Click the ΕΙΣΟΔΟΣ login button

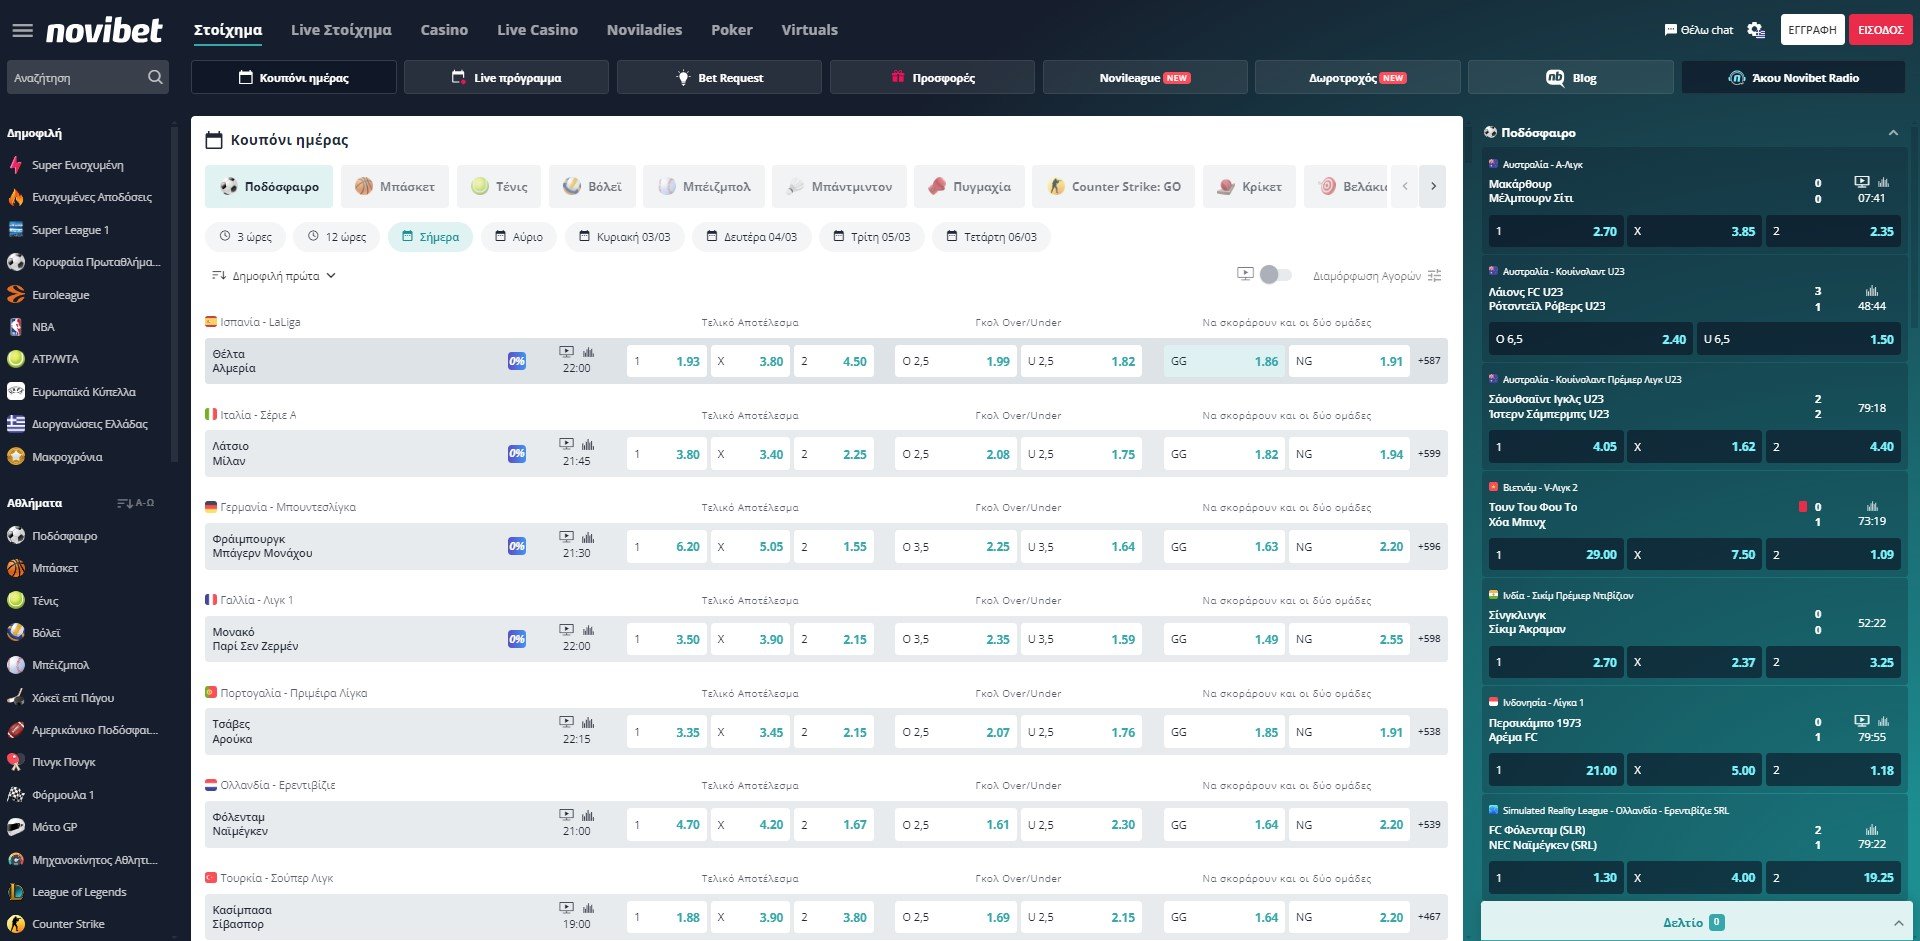(1879, 30)
